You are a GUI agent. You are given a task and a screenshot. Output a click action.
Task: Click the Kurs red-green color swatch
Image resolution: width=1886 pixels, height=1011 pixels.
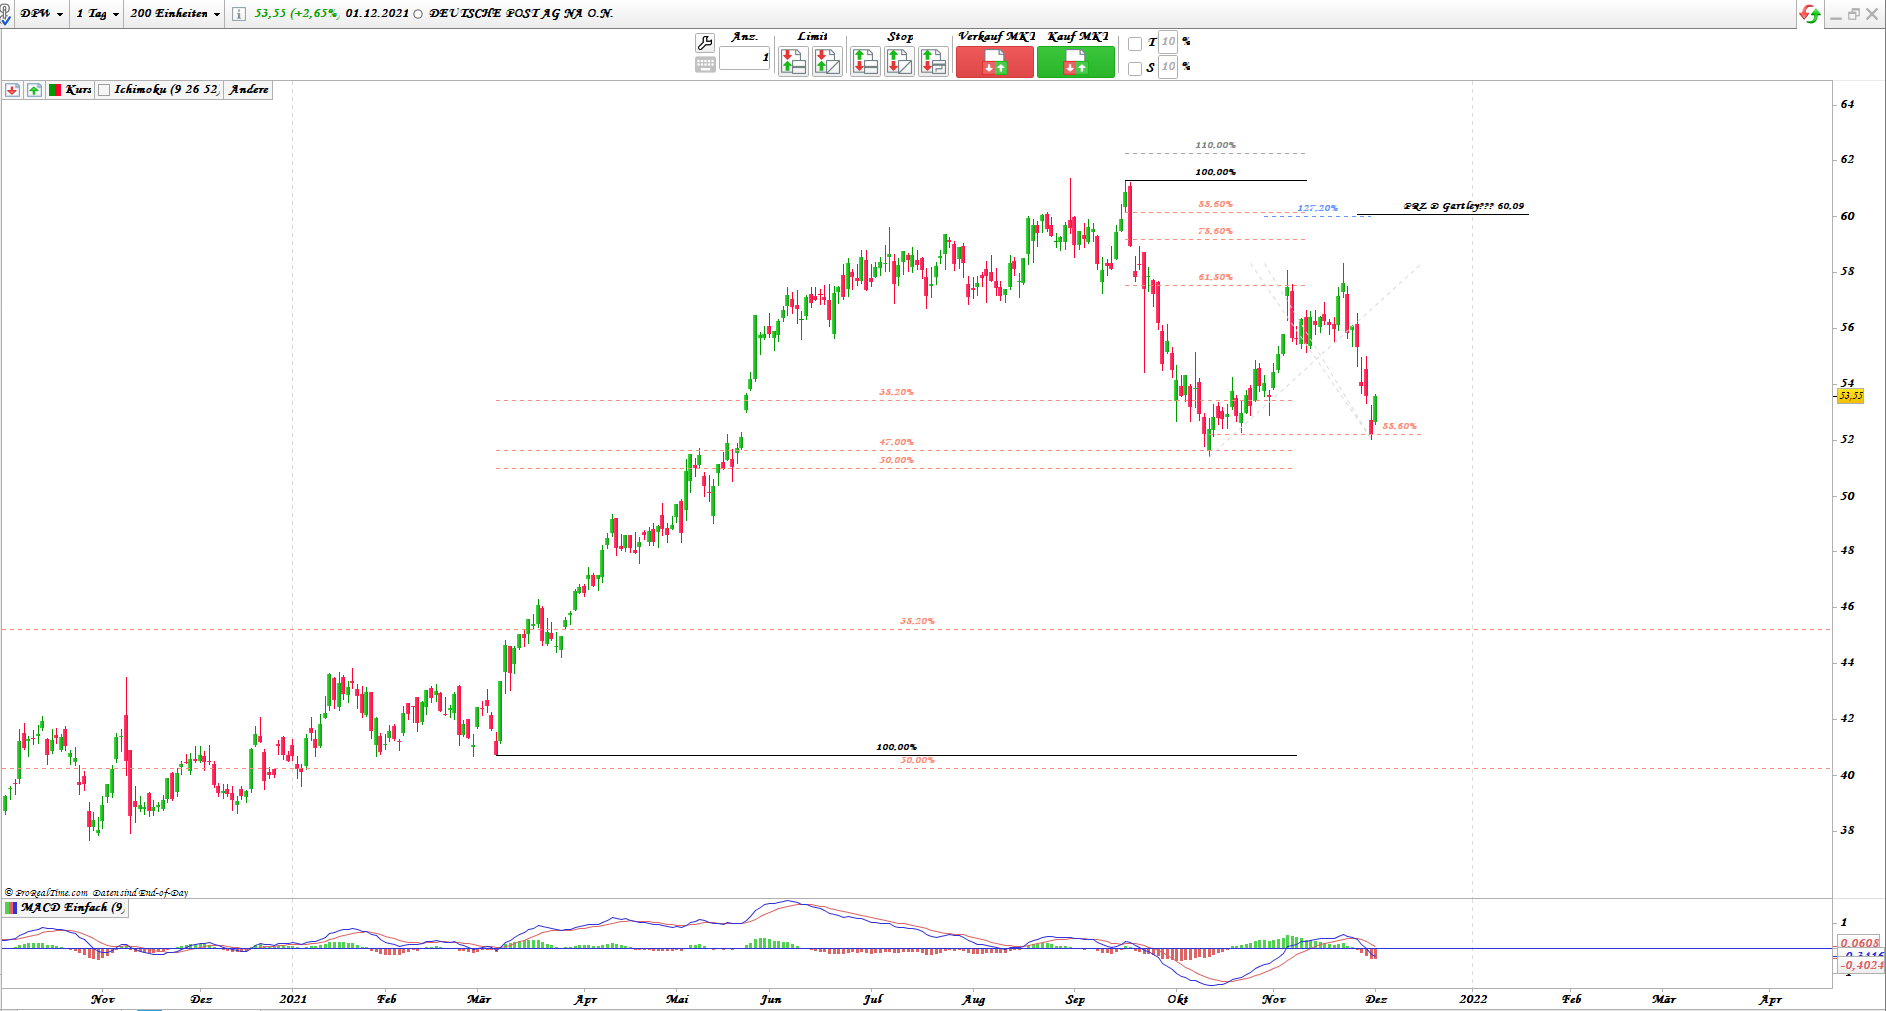56,90
